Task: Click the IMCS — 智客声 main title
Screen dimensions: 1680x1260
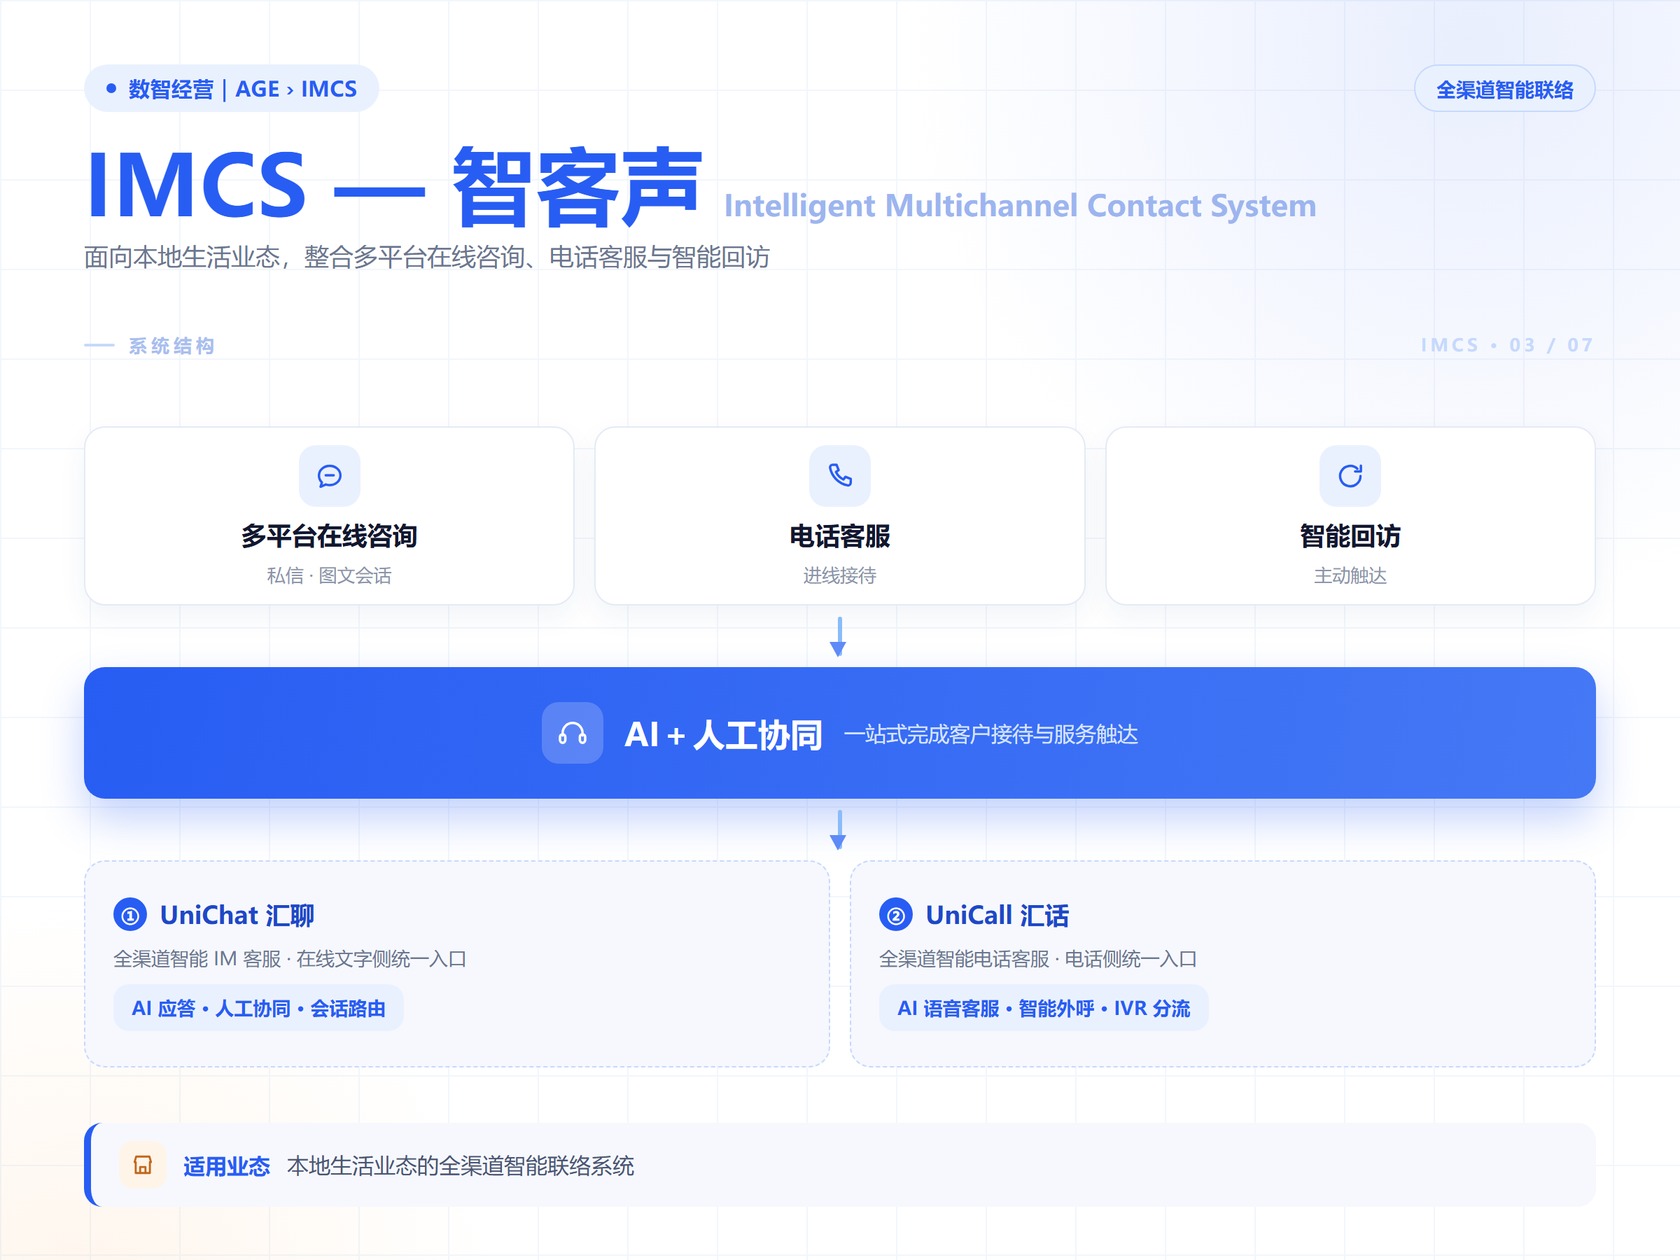Action: click(x=395, y=185)
